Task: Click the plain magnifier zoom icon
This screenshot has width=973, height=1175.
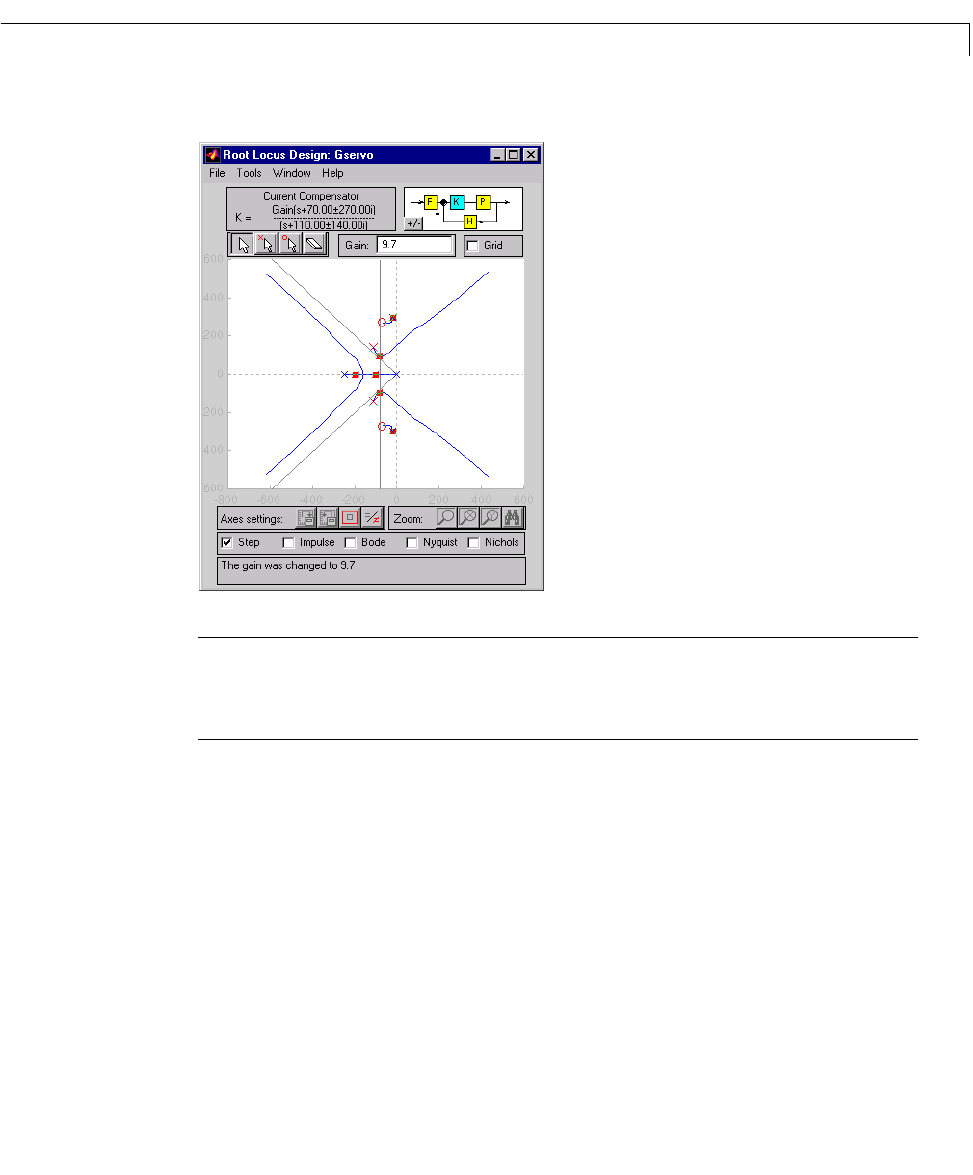Action: pos(446,518)
